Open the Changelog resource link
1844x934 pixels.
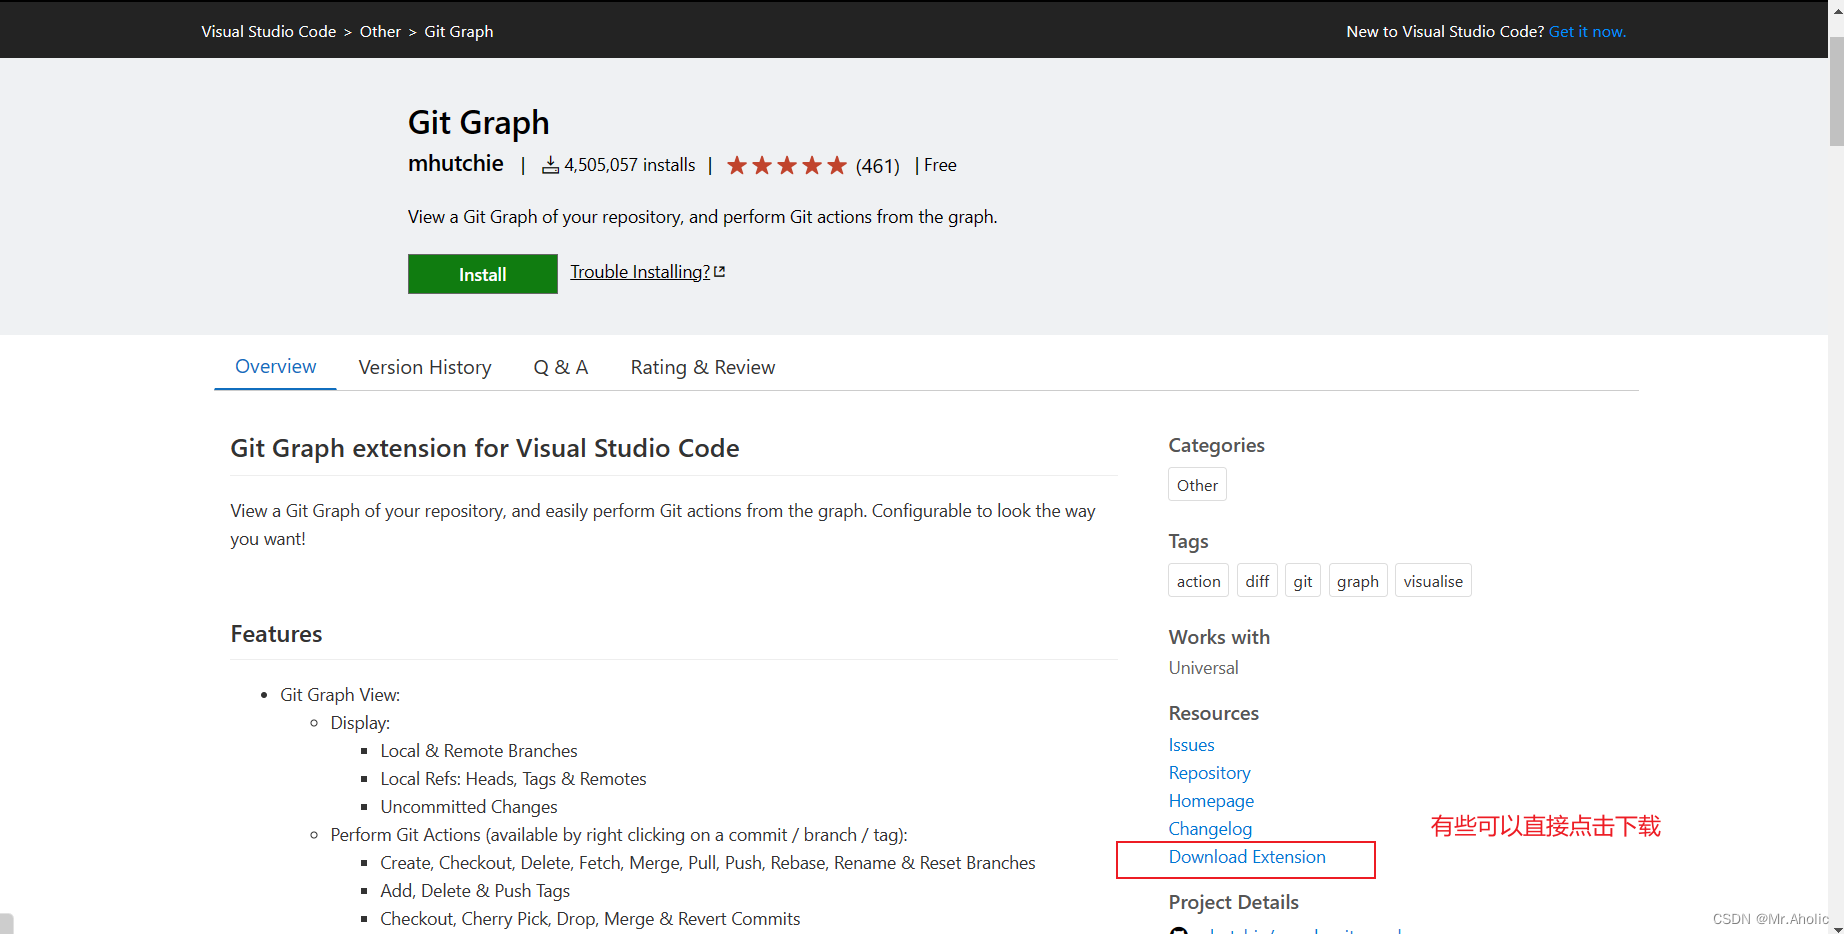(1210, 829)
